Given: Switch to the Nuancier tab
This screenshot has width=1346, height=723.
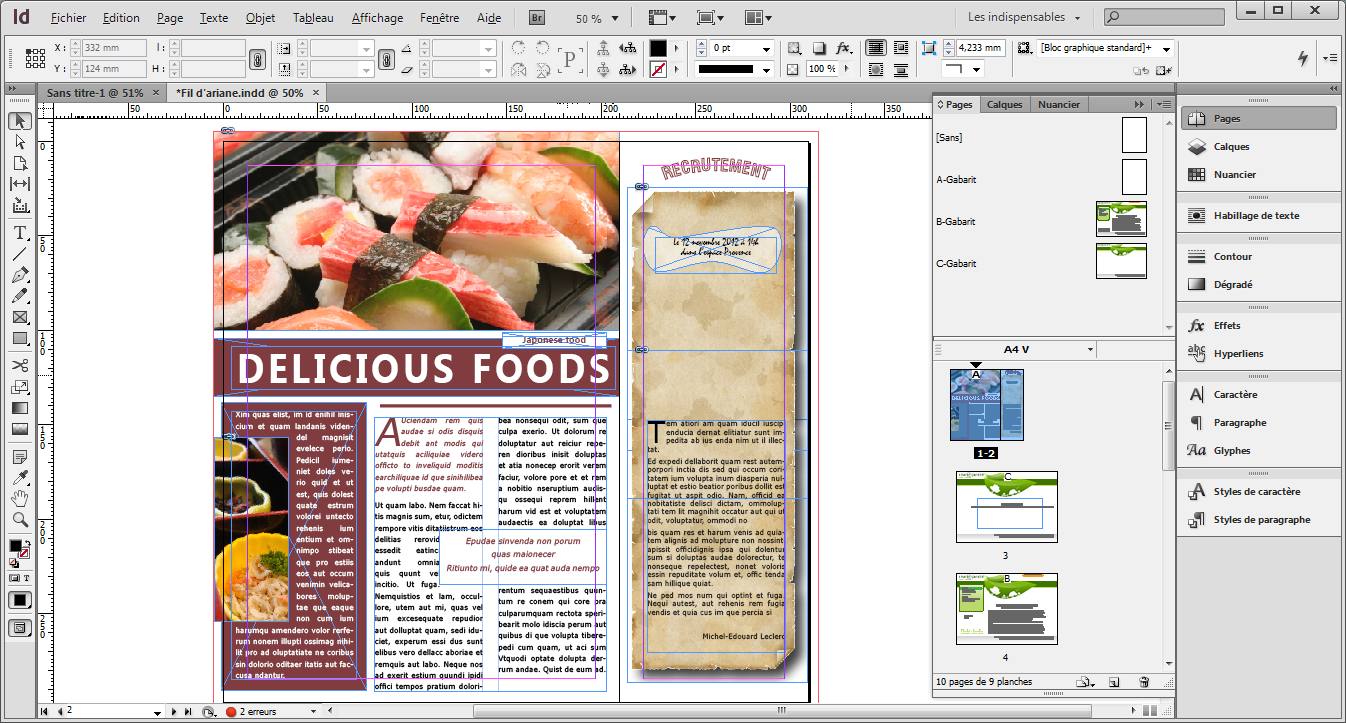Looking at the screenshot, I should pos(1058,104).
